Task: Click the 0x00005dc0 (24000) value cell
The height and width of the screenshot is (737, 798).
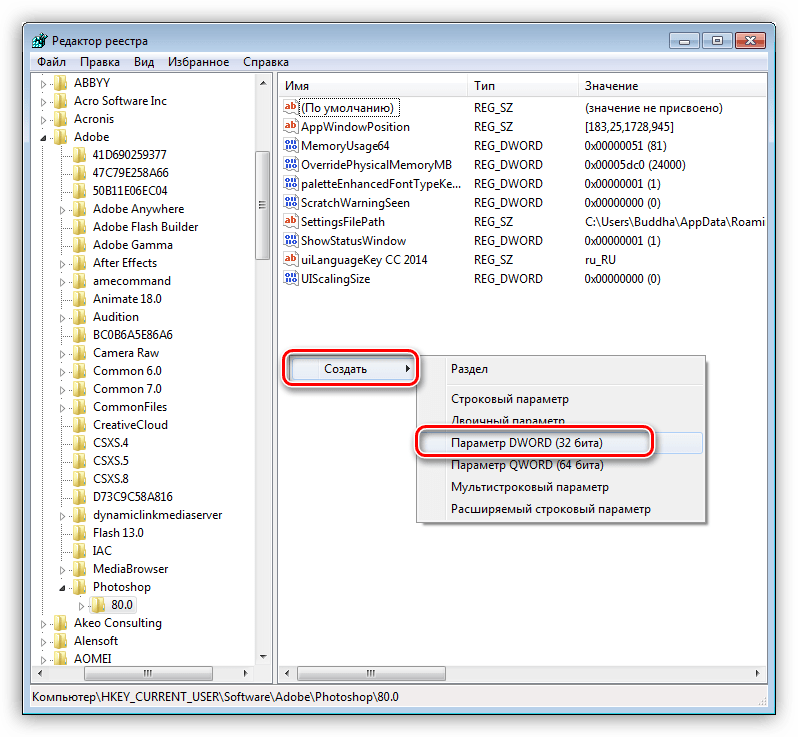Action: pyautogui.click(x=635, y=164)
